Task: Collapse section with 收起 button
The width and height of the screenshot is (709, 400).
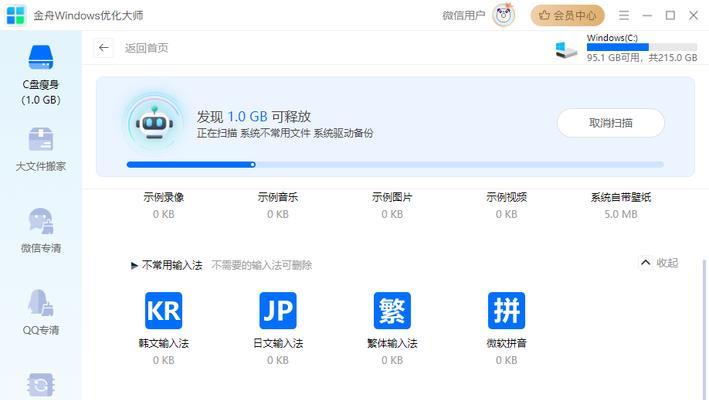Action: 659,263
